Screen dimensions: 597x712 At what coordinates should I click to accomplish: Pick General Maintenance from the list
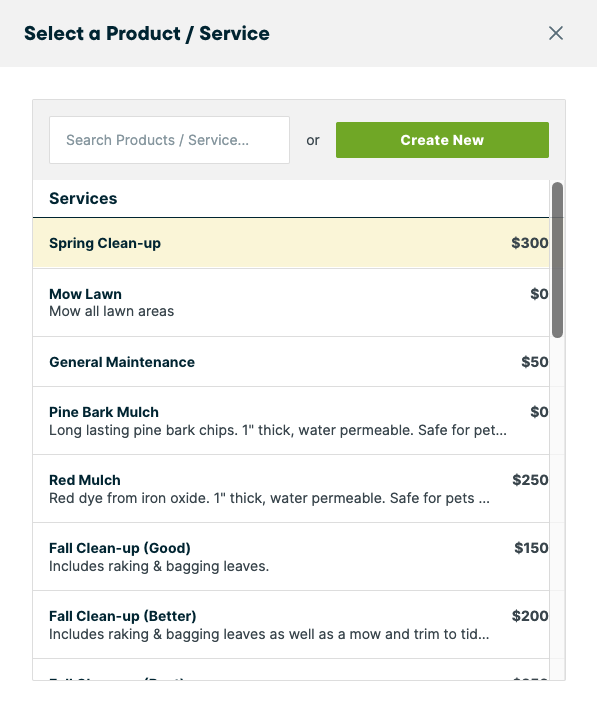[291, 362]
